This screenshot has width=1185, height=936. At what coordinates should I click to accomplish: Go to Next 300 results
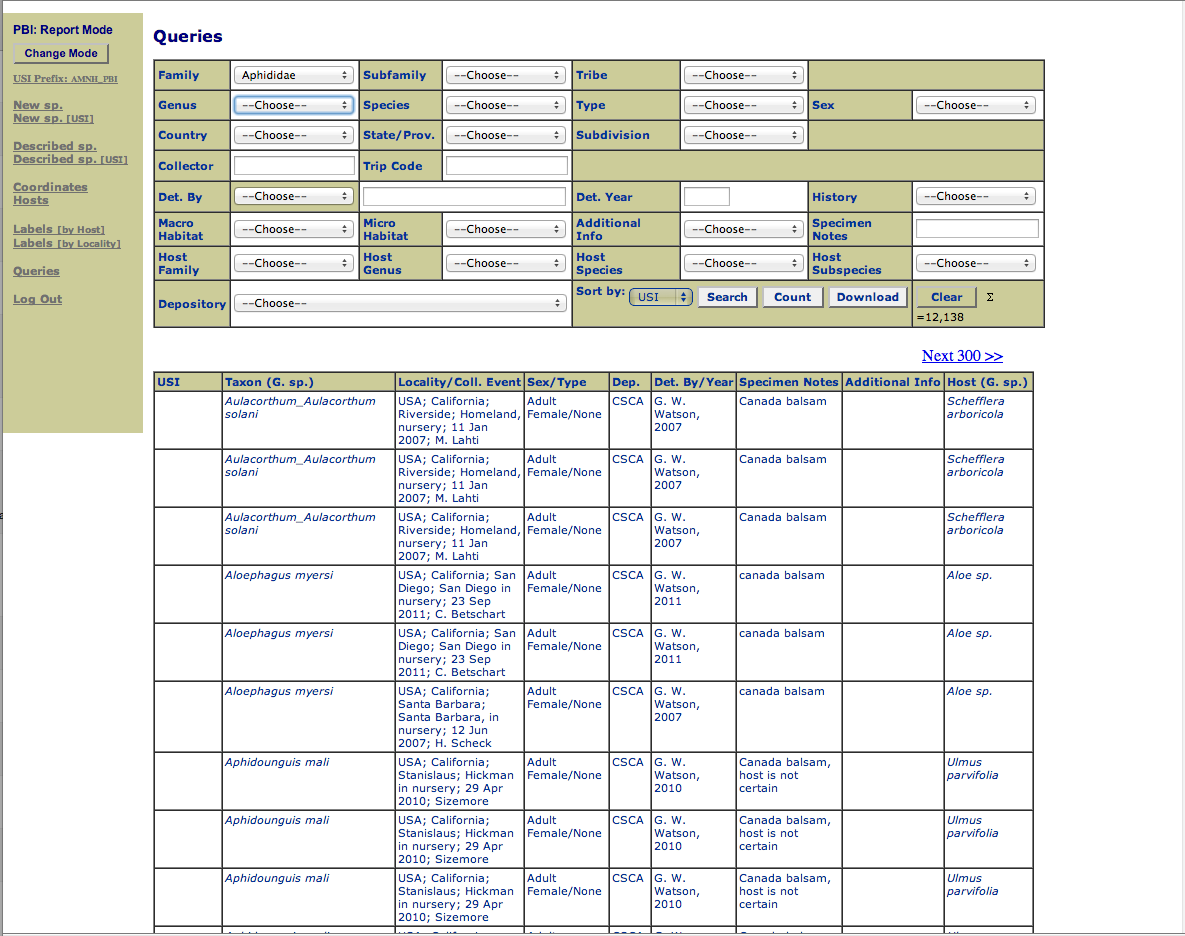click(961, 356)
